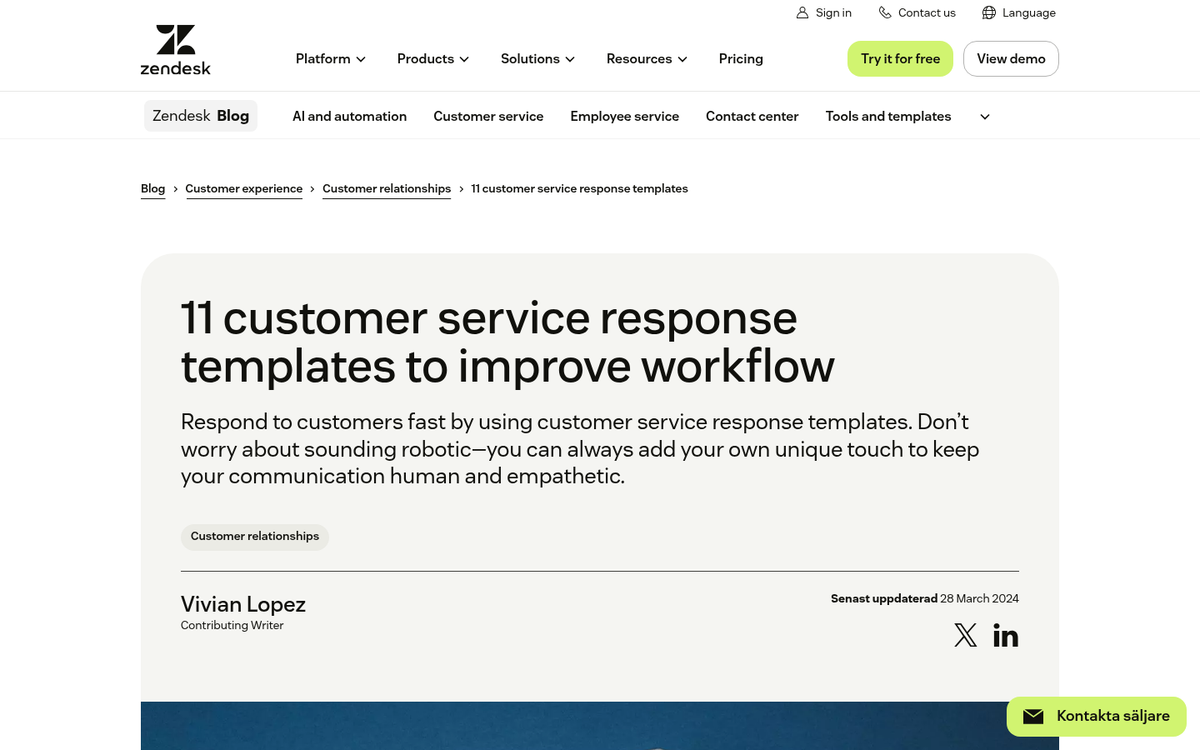Open the Language globe icon

click(x=988, y=12)
